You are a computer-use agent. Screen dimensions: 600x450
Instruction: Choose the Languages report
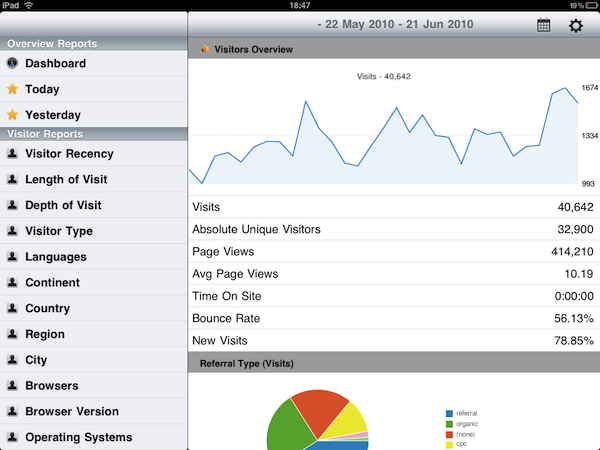94,256
